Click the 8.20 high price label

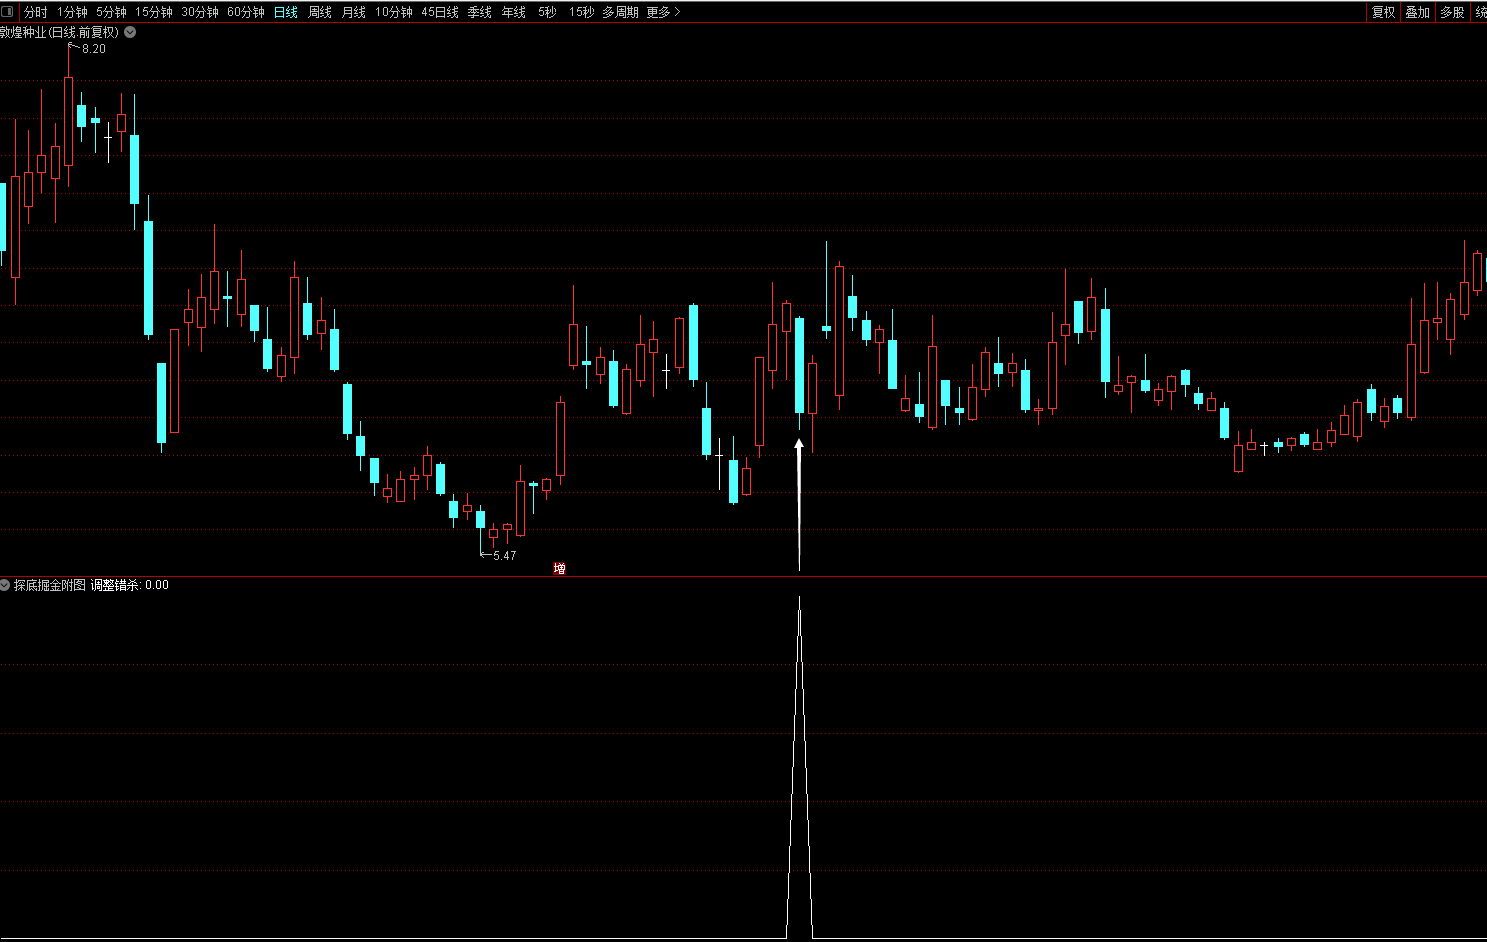point(94,48)
